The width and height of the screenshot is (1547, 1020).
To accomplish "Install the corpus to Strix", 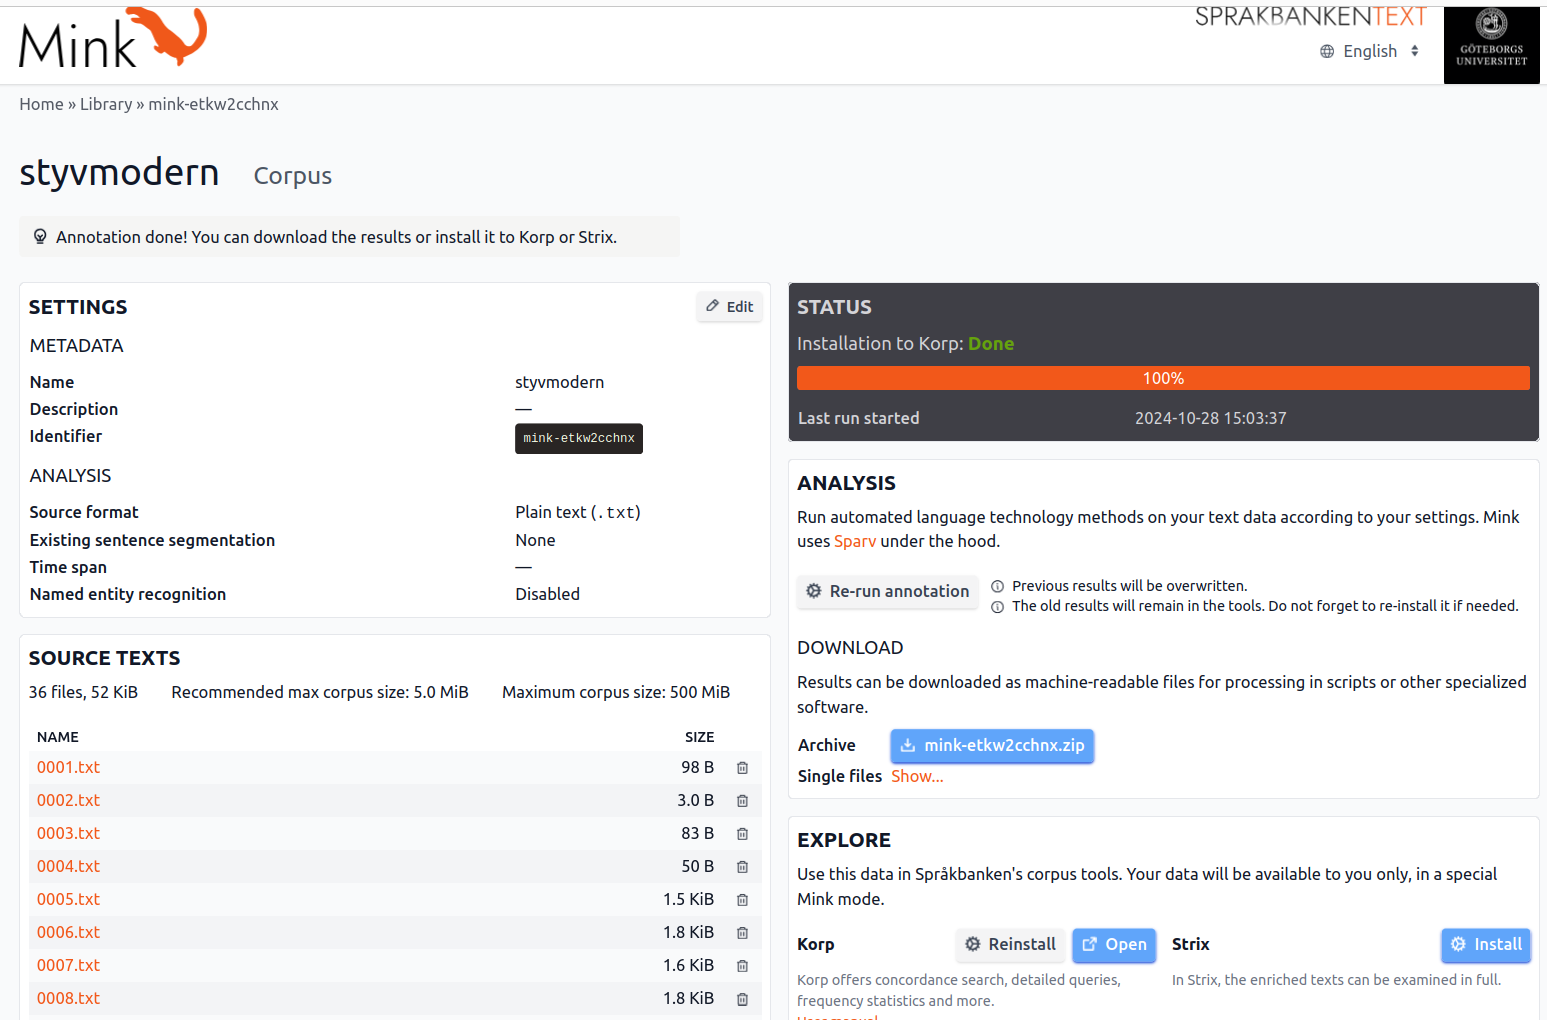I will [x=1485, y=945].
